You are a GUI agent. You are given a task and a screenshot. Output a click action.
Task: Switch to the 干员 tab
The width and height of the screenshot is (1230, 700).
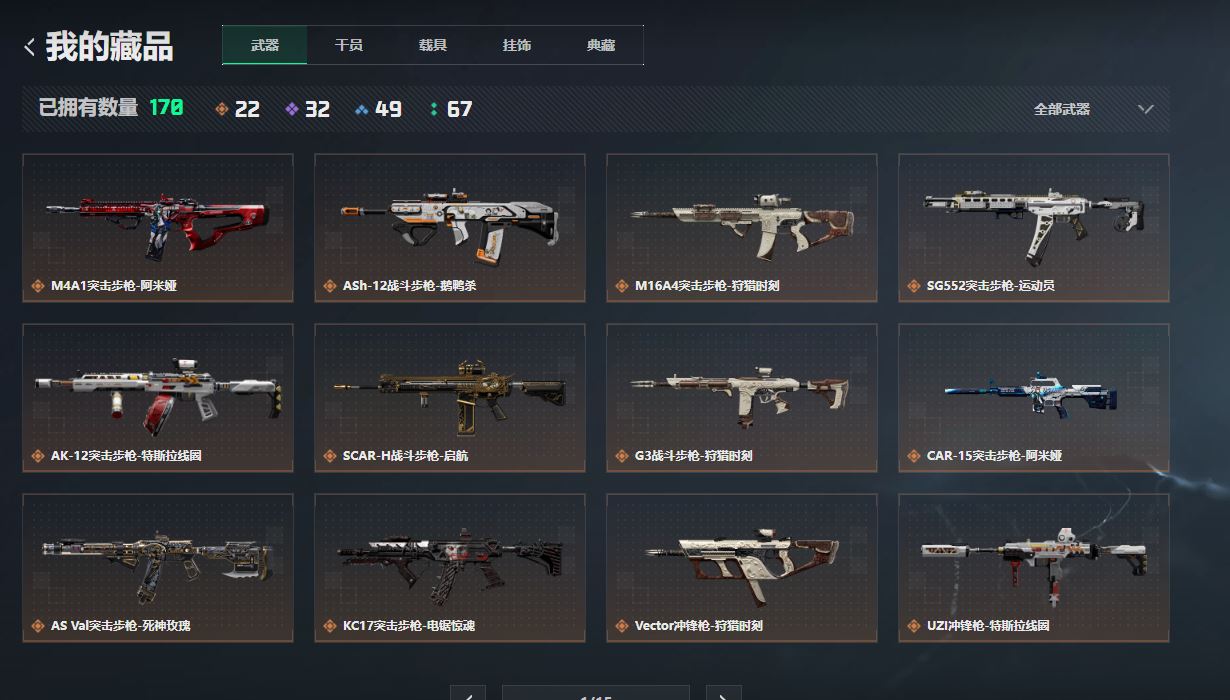[x=349, y=45]
